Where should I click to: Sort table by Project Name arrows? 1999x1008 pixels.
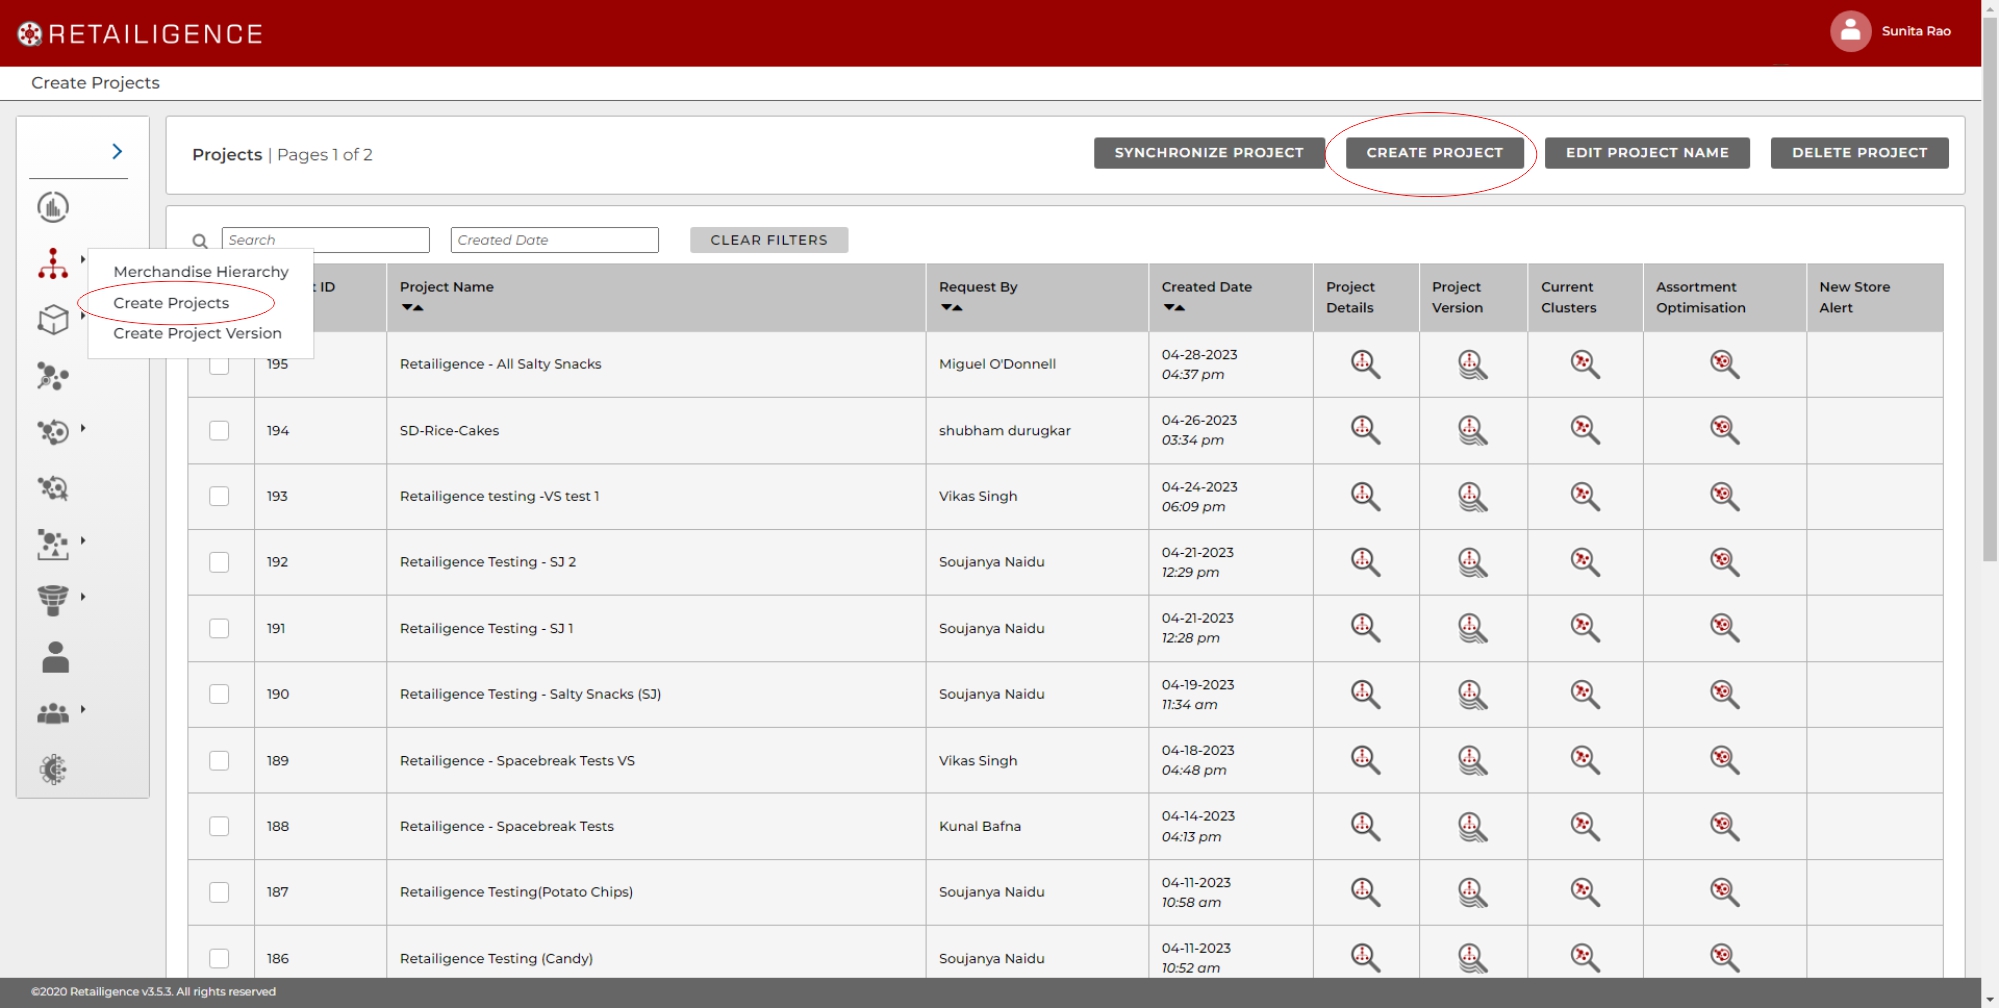click(412, 308)
